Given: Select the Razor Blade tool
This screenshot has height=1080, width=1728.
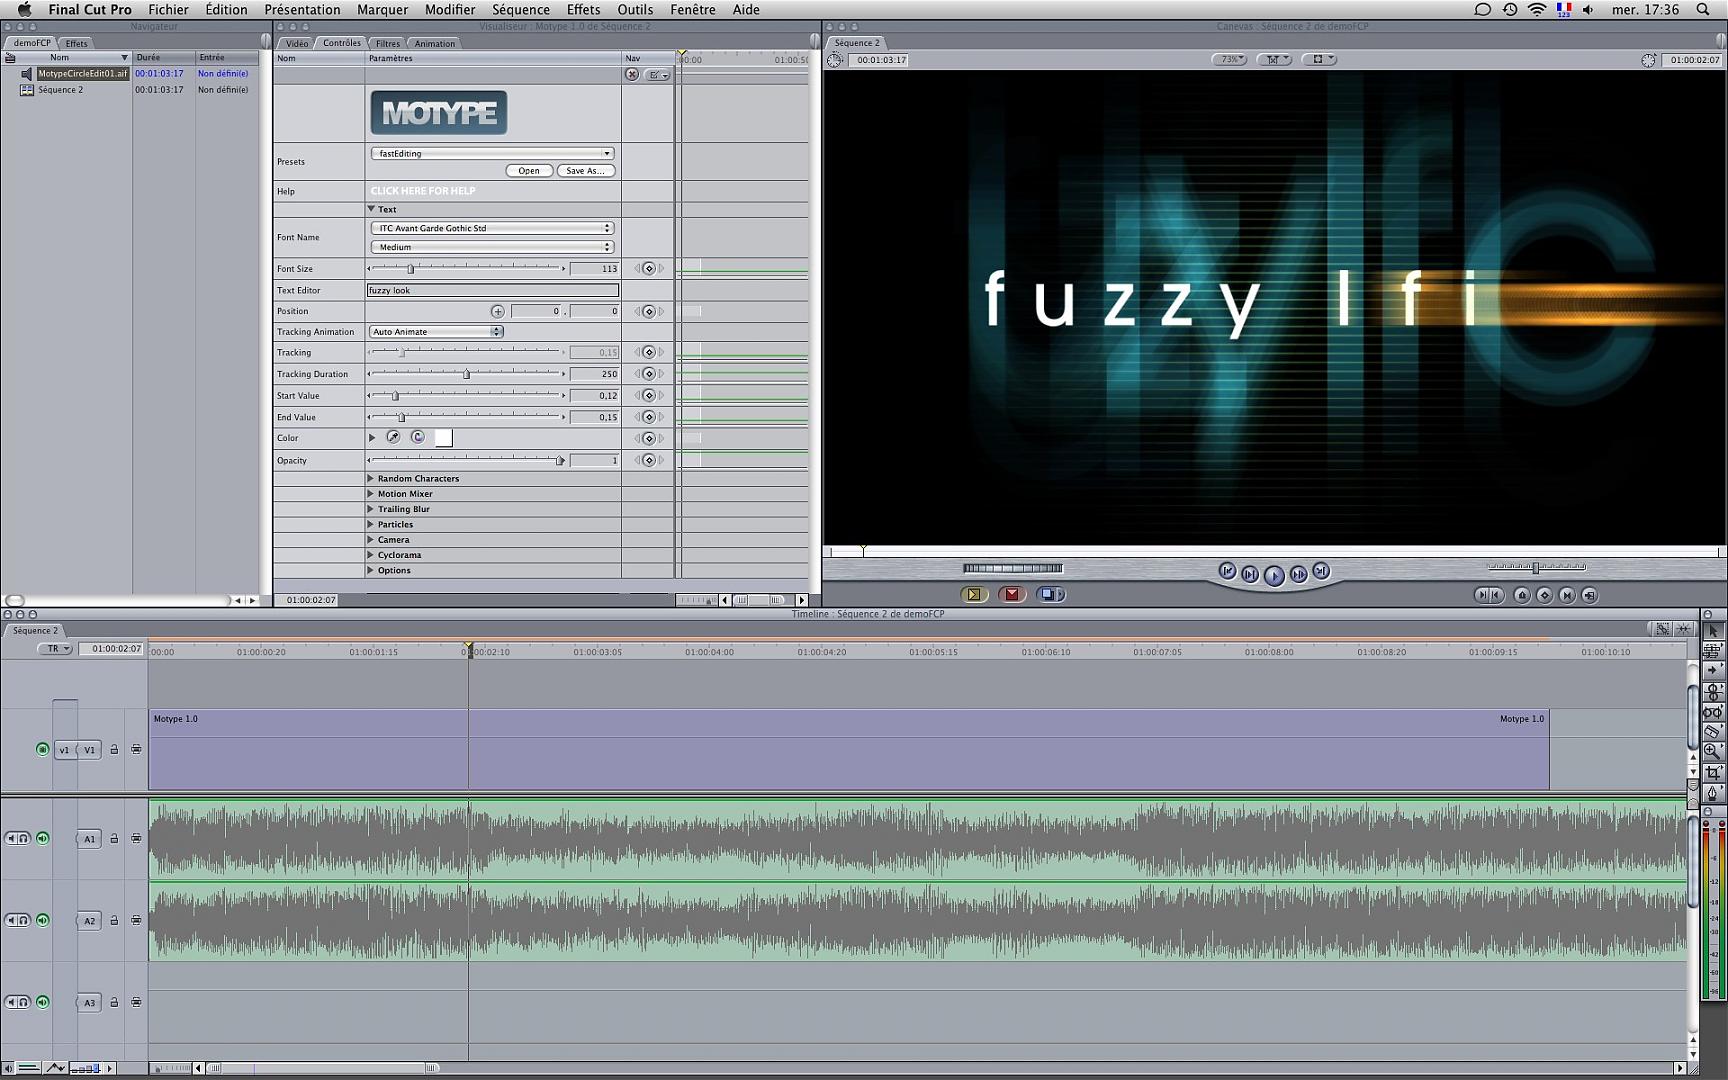Looking at the screenshot, I should point(1713,732).
